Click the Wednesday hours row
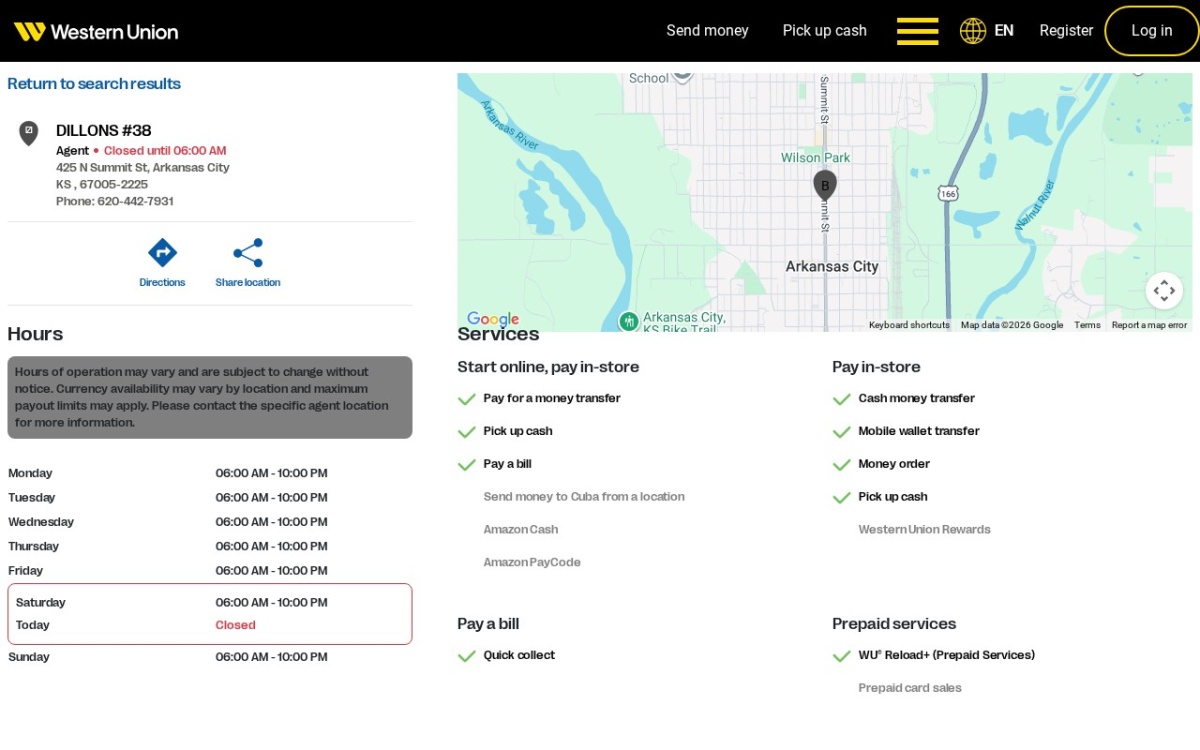The height and width of the screenshot is (750, 1200). 209,522
